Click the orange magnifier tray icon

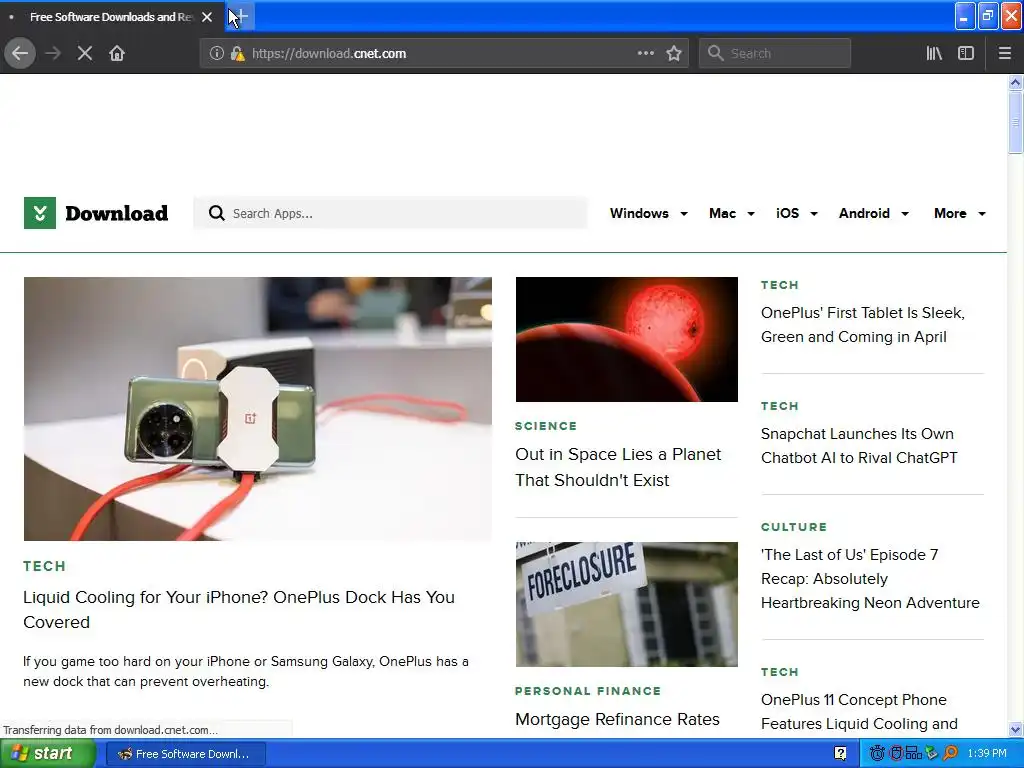950,754
